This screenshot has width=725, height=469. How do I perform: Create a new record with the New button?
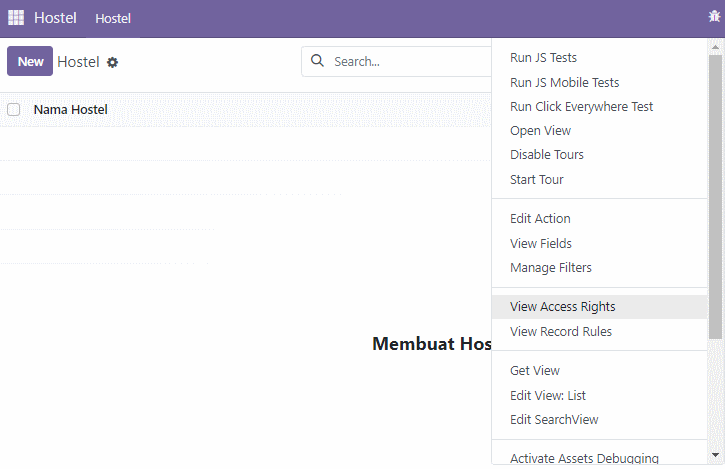click(x=30, y=61)
